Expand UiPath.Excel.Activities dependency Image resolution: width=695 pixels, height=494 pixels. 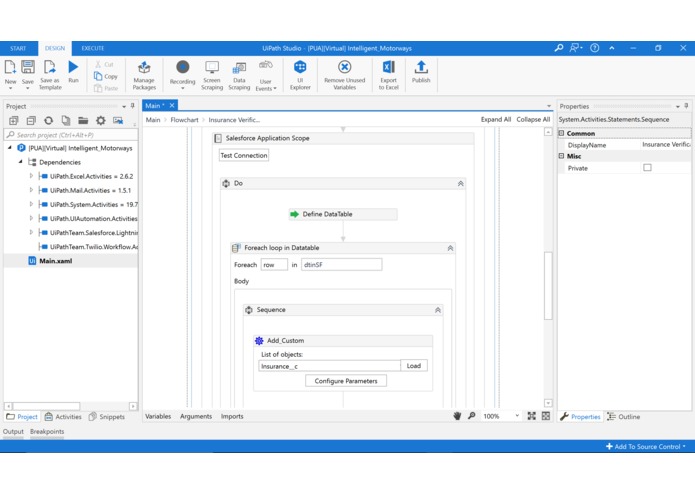click(x=31, y=176)
